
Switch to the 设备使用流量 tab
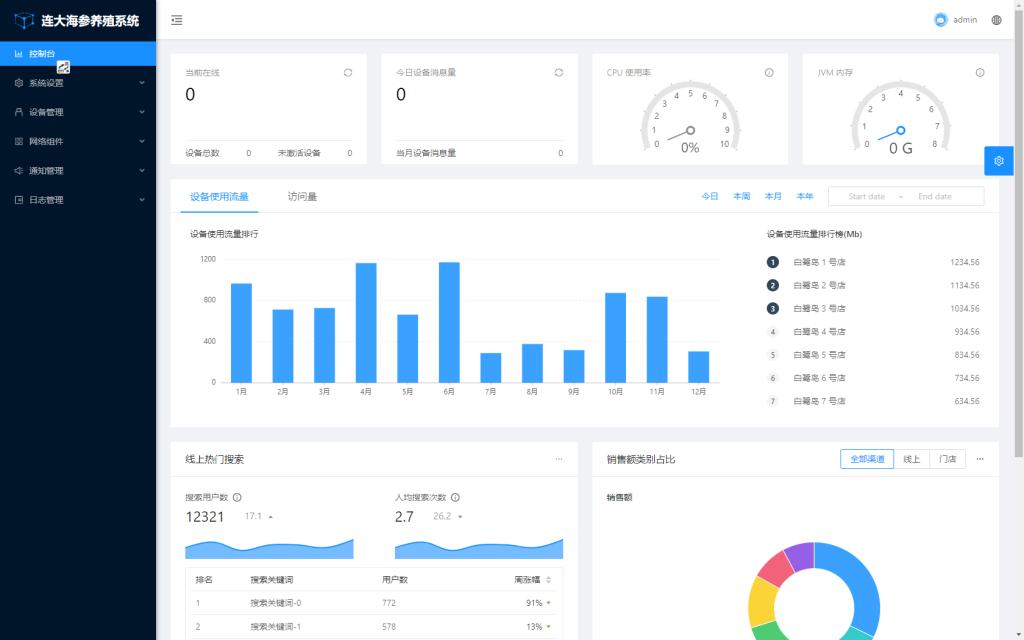[219, 197]
